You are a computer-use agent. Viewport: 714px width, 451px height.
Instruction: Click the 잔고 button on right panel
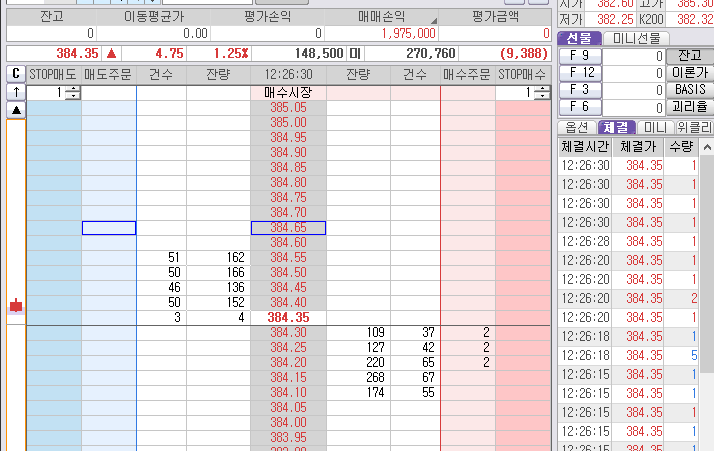(x=690, y=56)
